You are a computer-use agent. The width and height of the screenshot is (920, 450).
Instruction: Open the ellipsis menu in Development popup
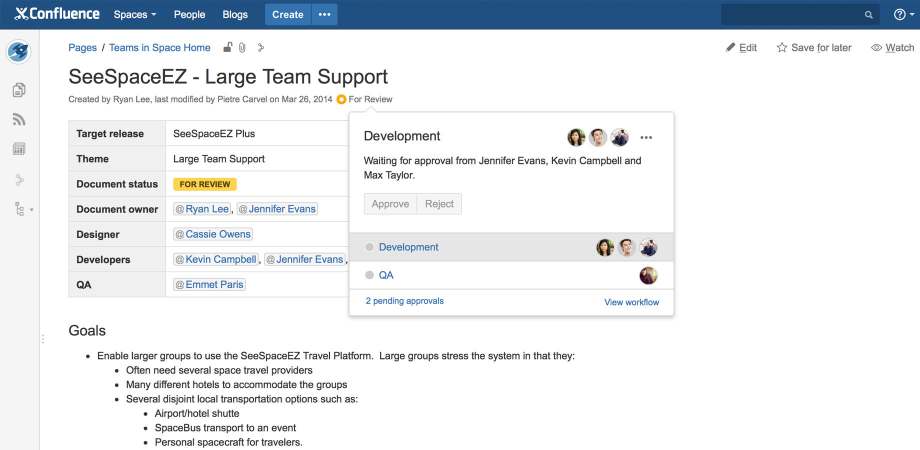[646, 137]
